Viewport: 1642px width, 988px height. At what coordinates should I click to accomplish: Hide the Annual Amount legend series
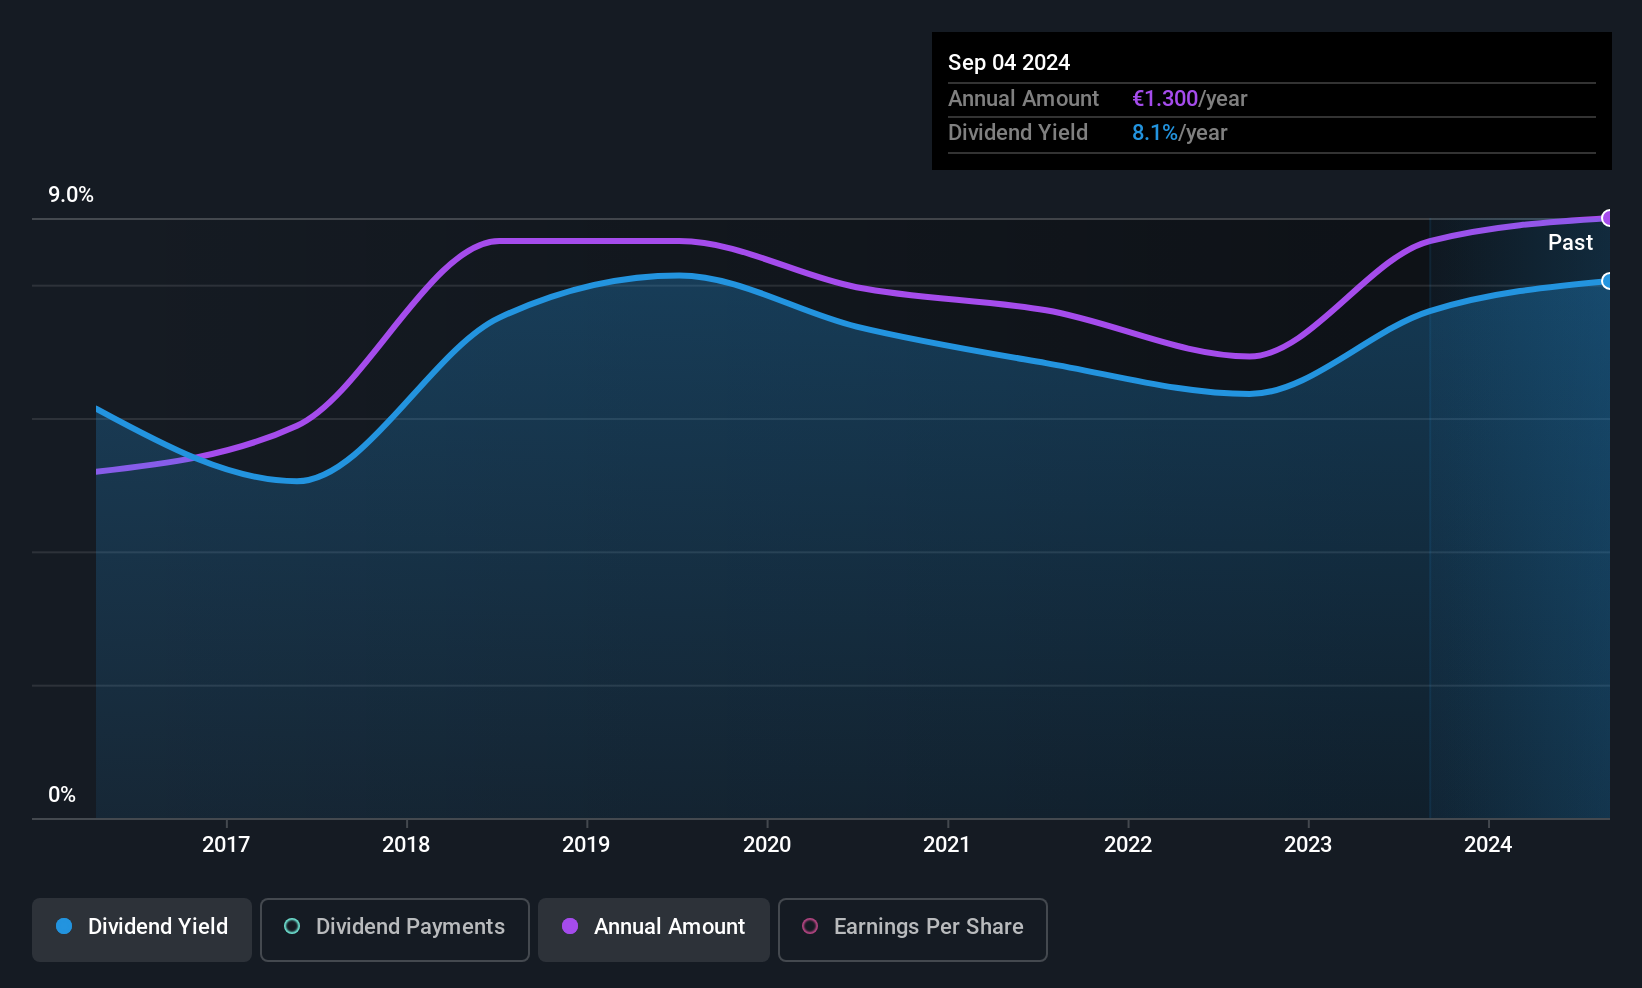[654, 928]
